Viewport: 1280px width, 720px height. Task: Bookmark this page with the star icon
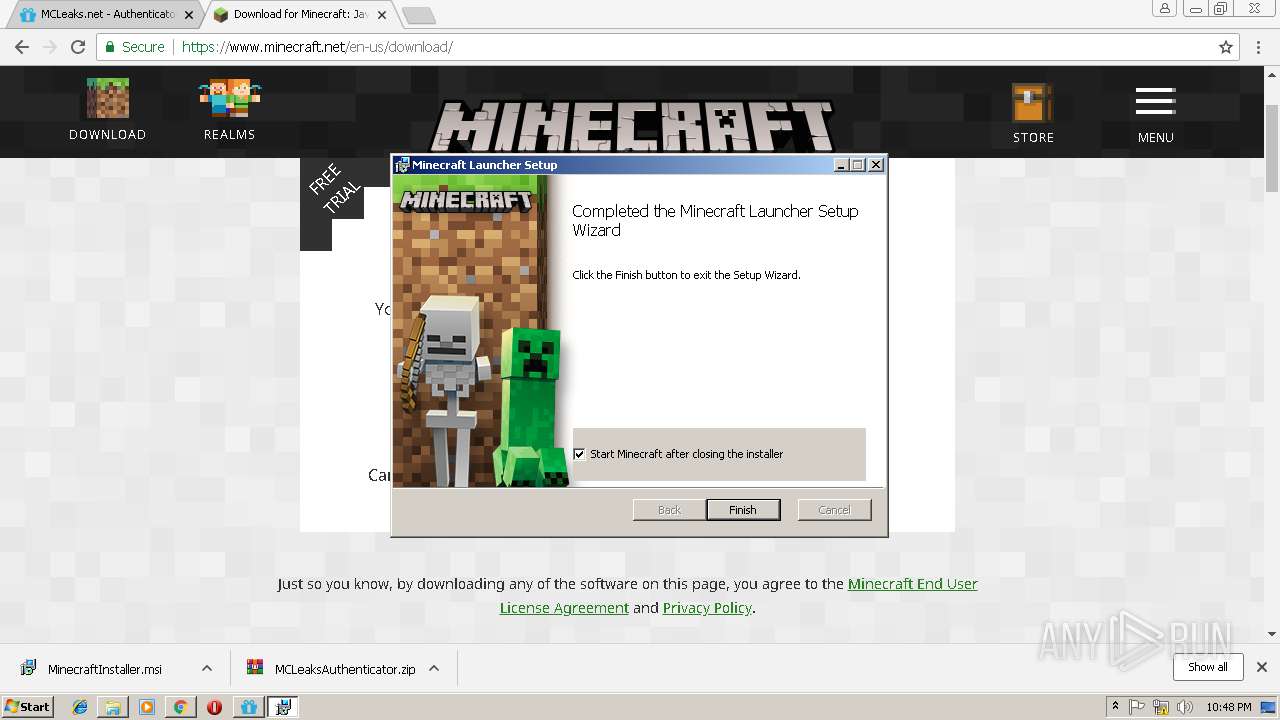[1226, 47]
